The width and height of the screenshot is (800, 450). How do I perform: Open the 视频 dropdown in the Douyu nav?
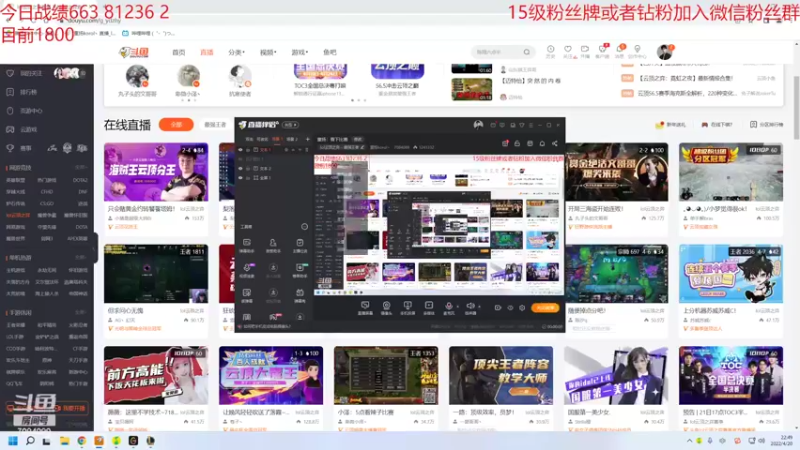(x=268, y=52)
